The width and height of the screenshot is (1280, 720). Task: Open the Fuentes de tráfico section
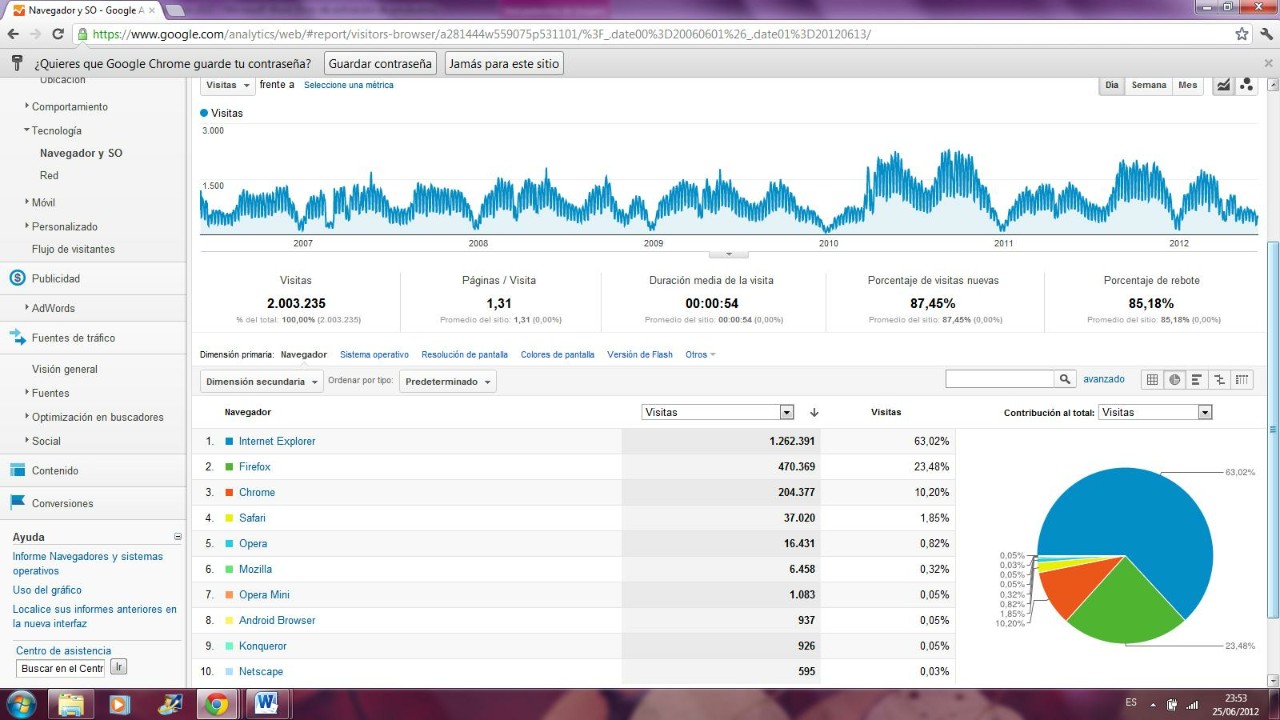(73, 338)
